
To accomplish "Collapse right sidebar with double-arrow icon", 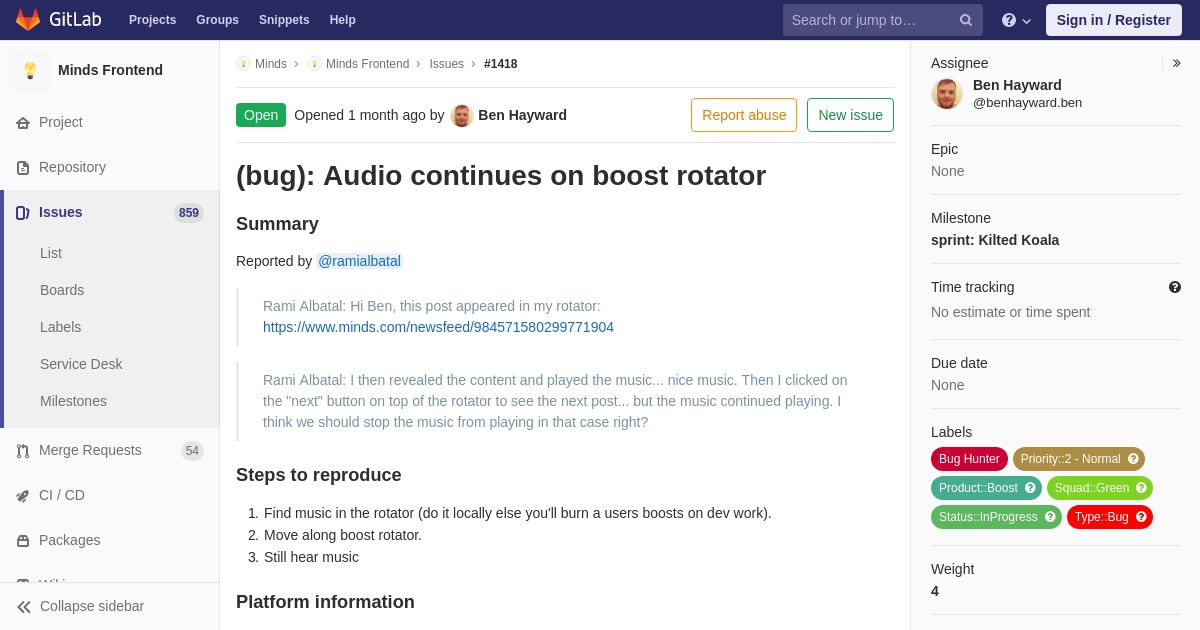I will (x=1176, y=63).
